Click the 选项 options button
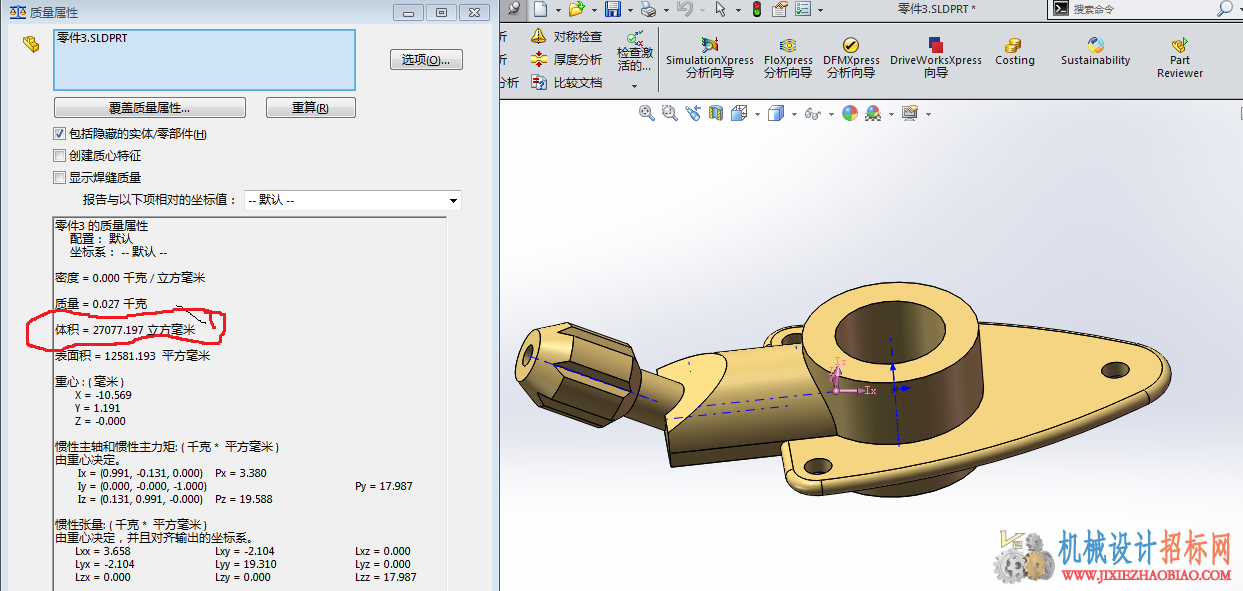The image size is (1243, 591). point(426,60)
